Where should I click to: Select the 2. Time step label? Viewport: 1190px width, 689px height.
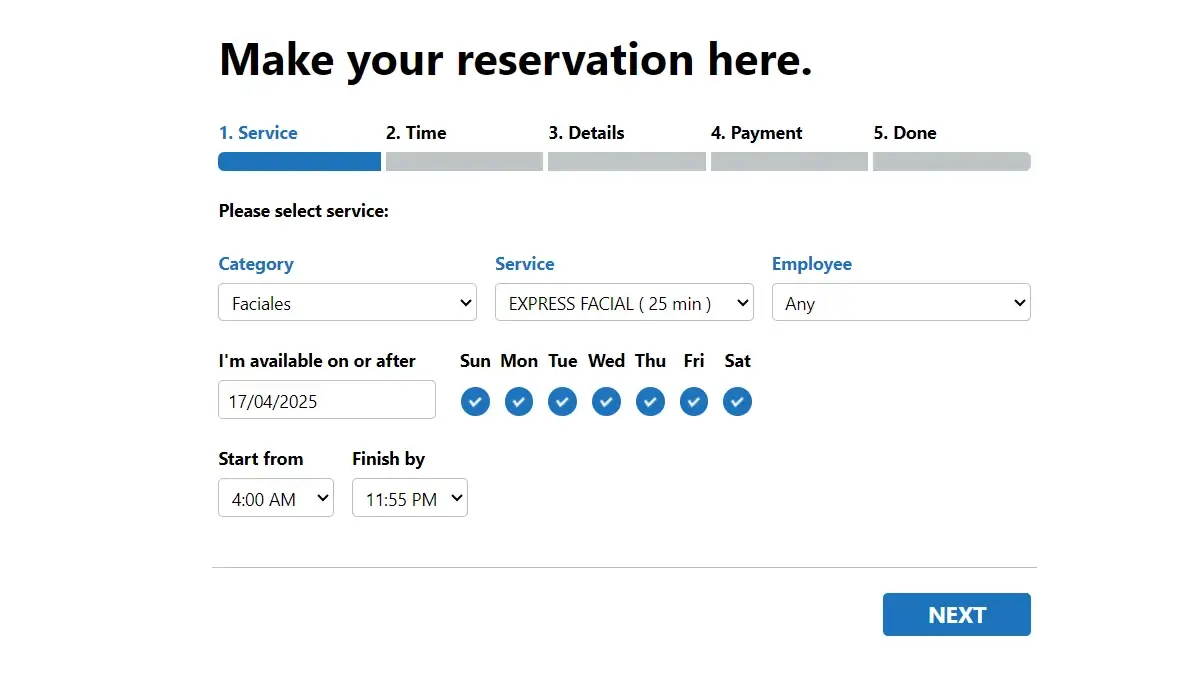(416, 133)
